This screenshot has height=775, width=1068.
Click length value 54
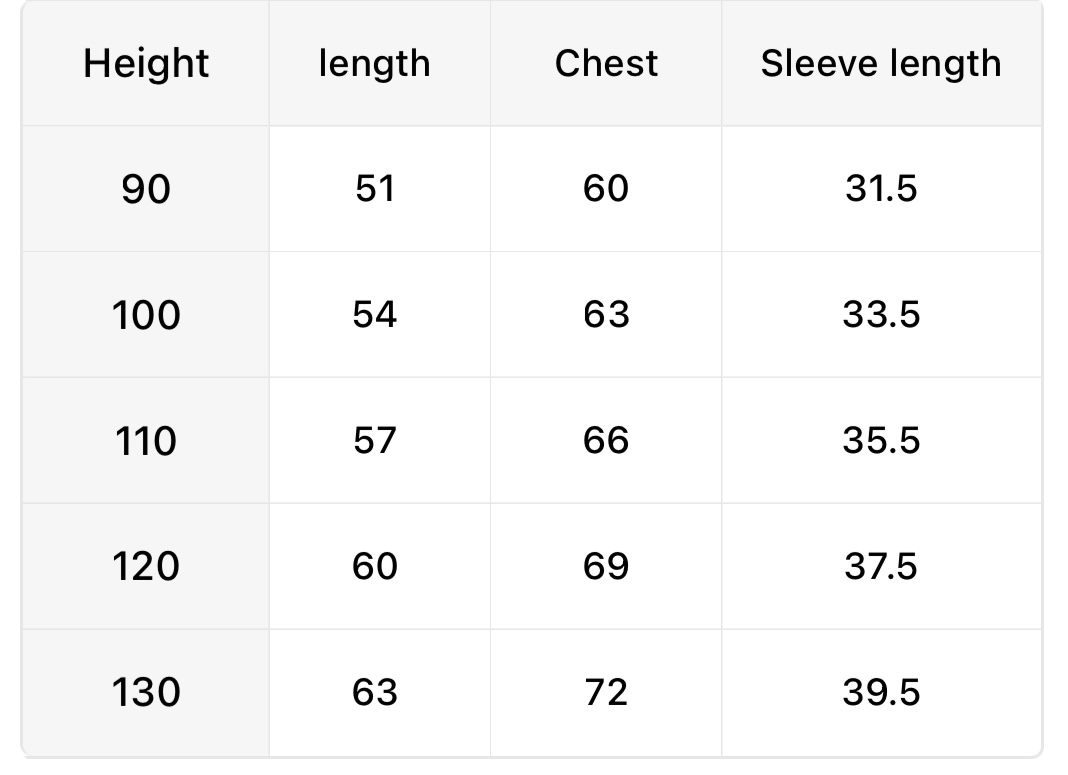[375, 315]
